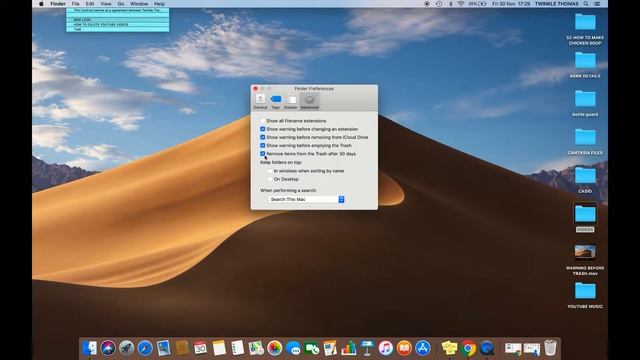This screenshot has width=640, height=360.
Task: Open Google Chrome in the Dock
Action: click(468, 348)
